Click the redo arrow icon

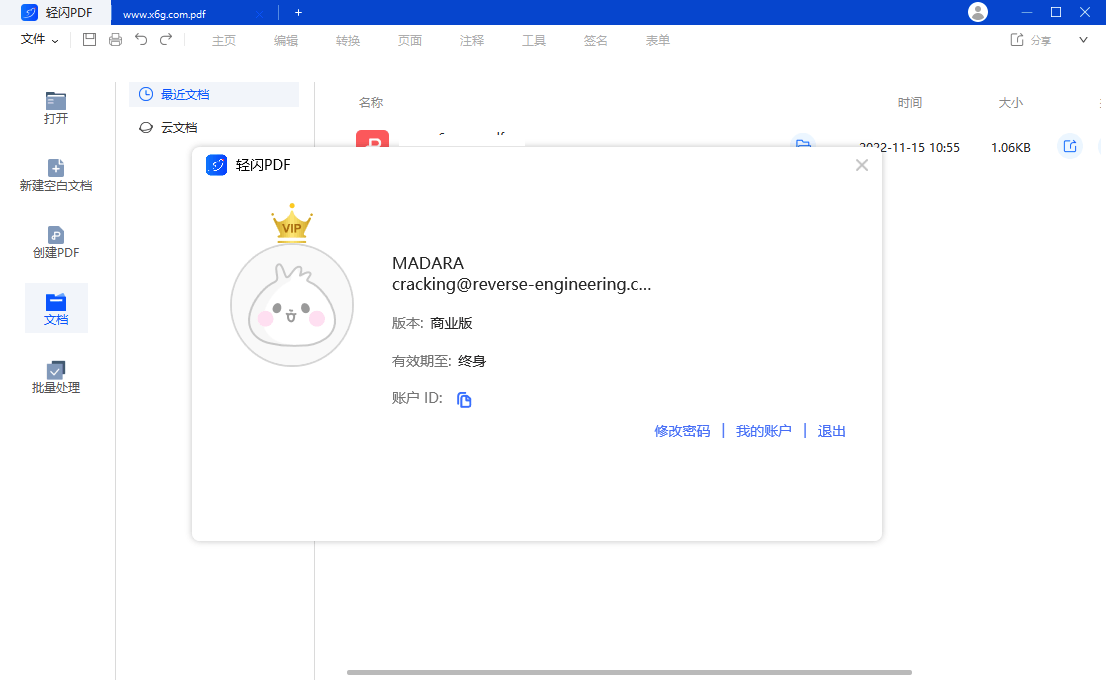point(166,39)
